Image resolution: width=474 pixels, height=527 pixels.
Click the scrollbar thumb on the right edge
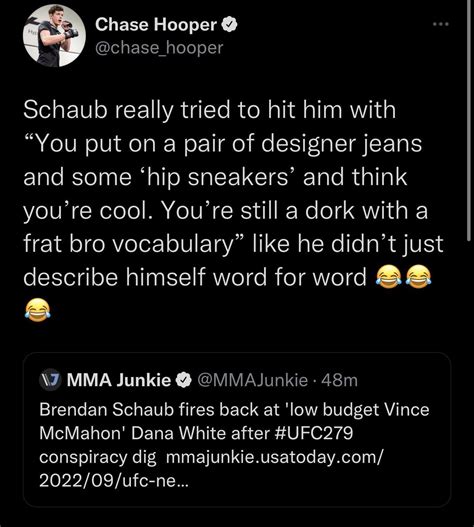tap(469, 120)
